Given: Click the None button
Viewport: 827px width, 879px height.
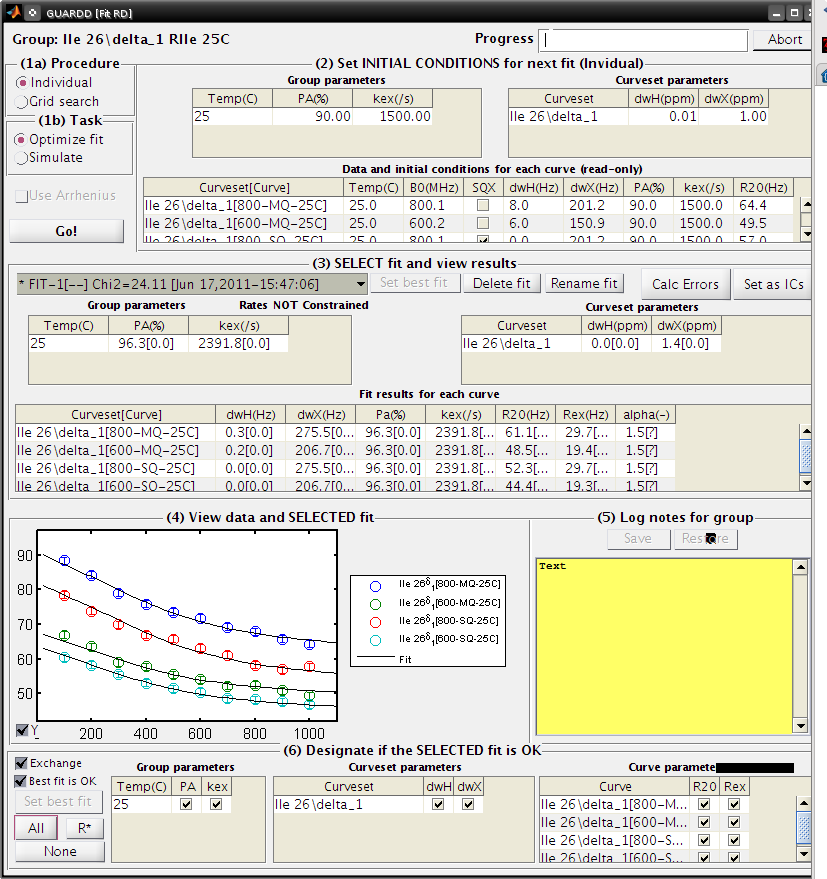Looking at the screenshot, I should (x=60, y=852).
